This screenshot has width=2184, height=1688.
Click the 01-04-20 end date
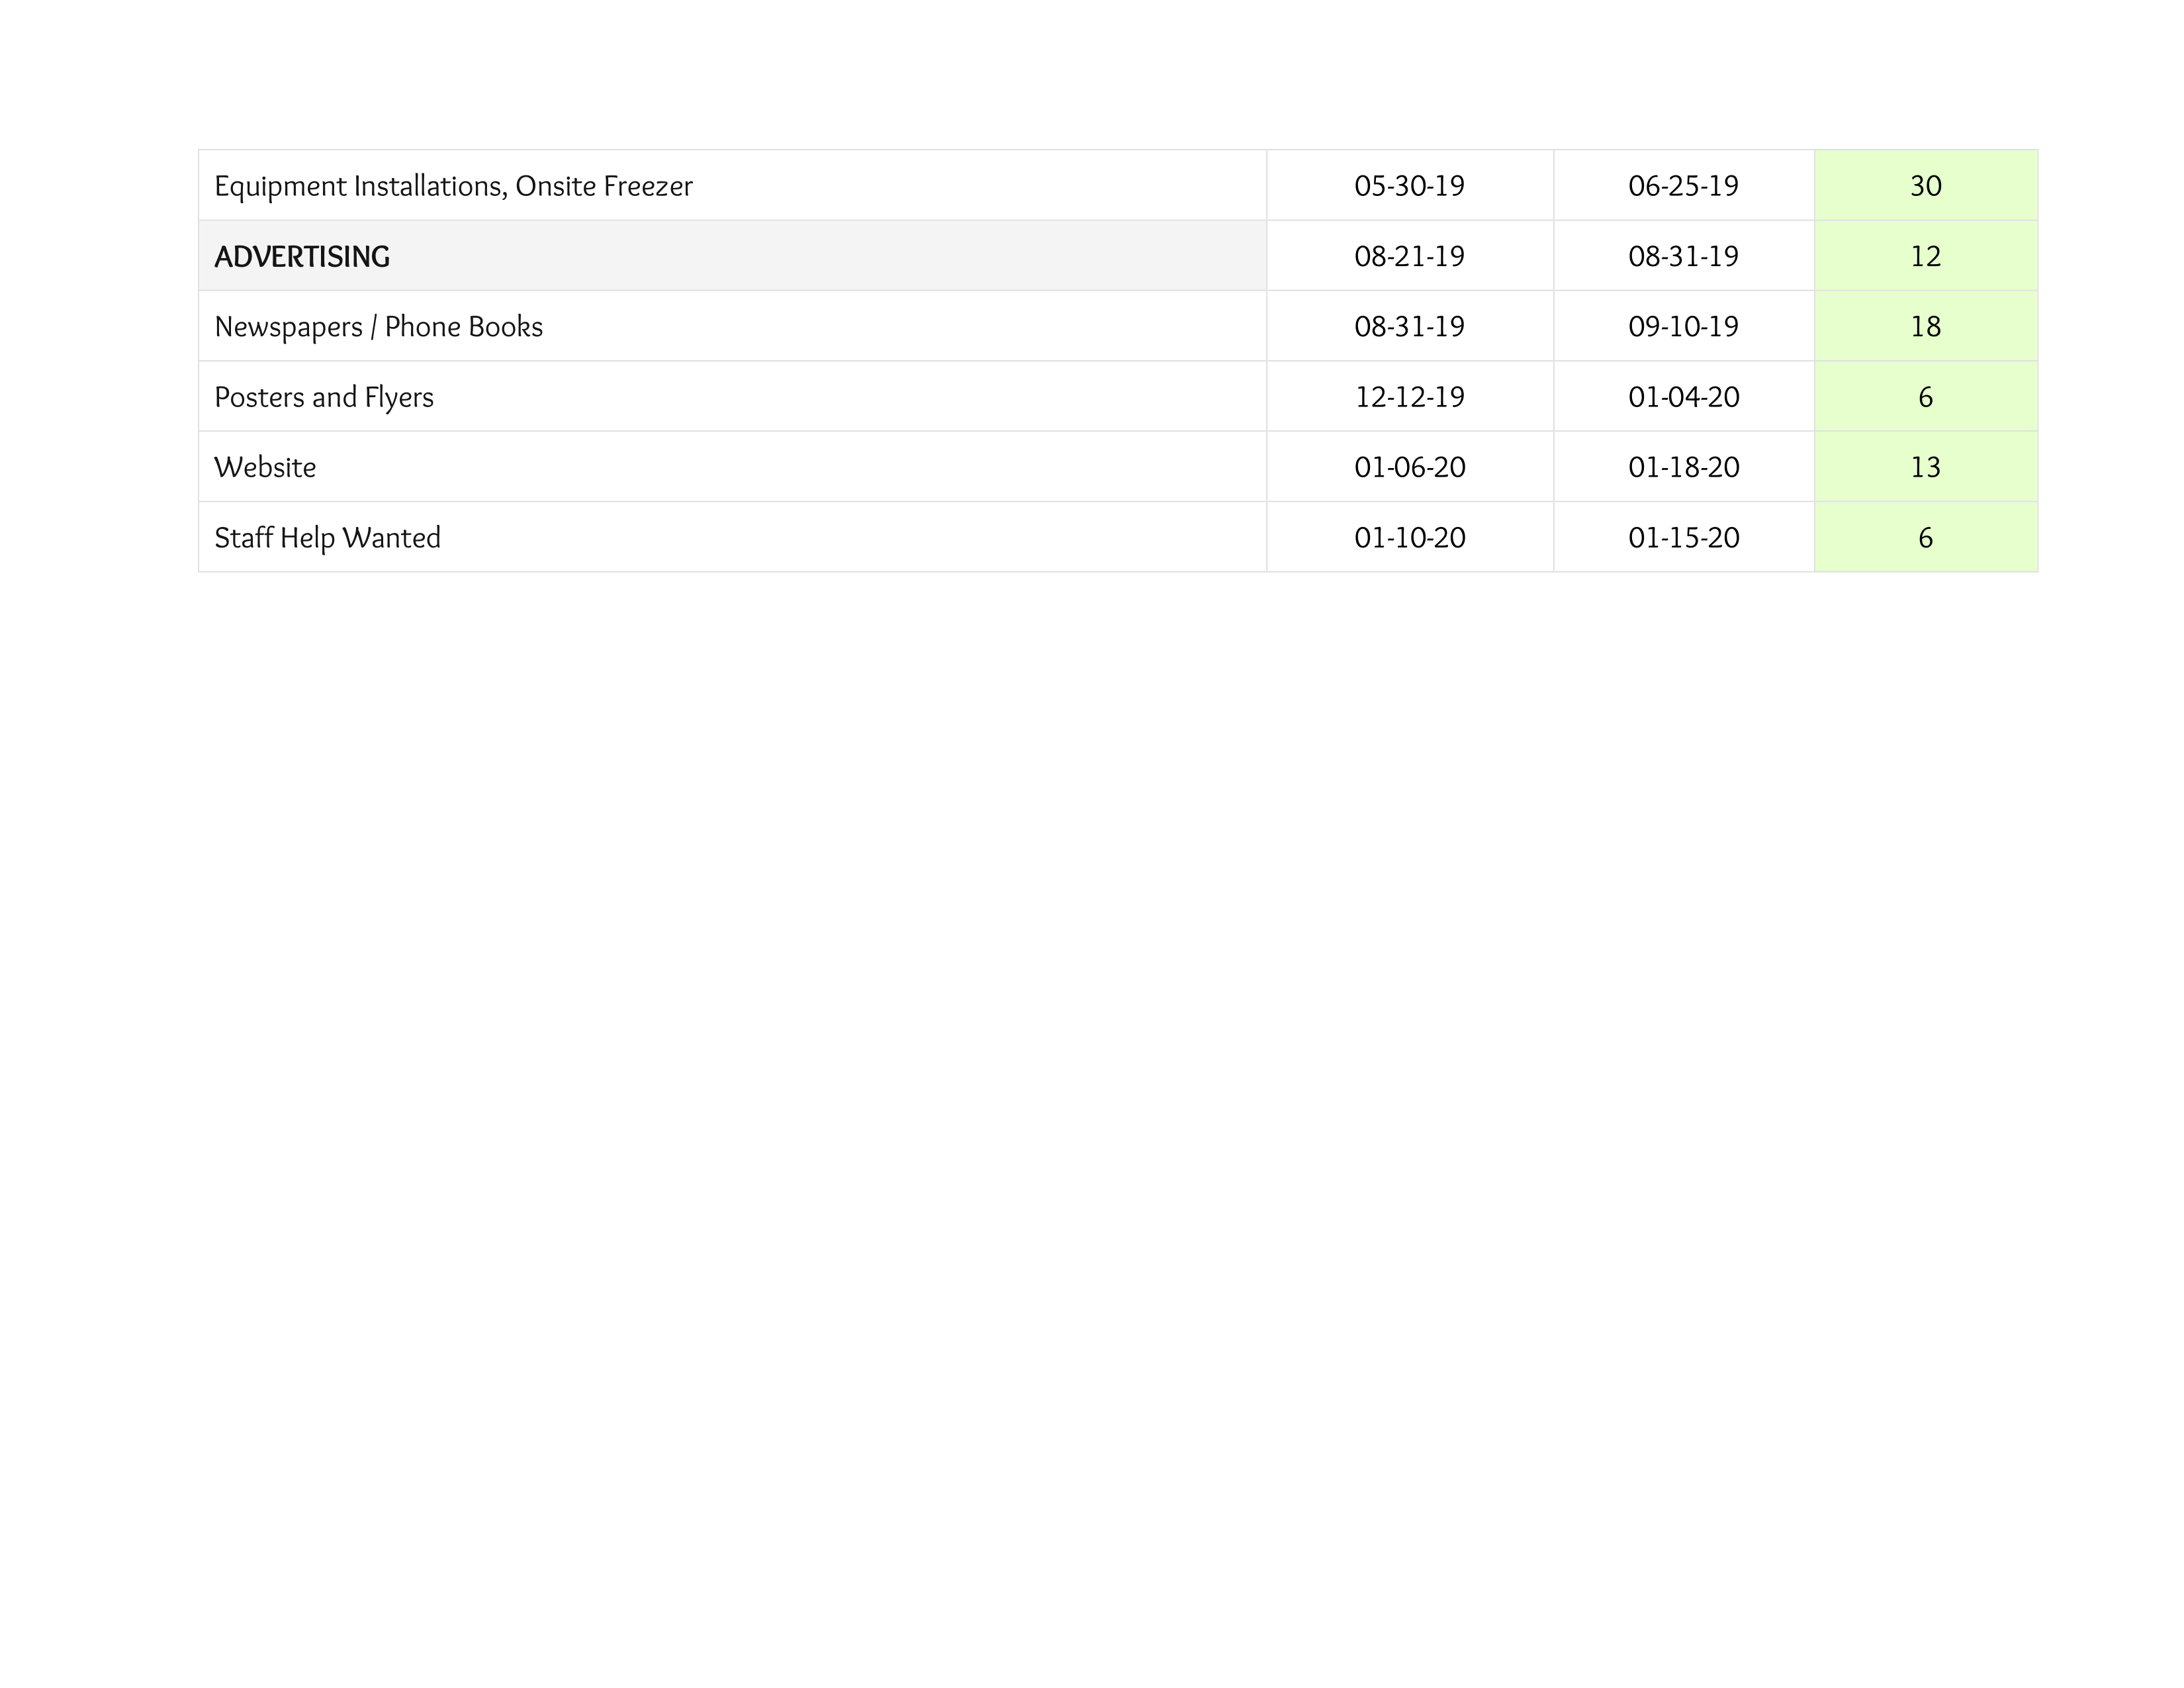[x=1683, y=397]
